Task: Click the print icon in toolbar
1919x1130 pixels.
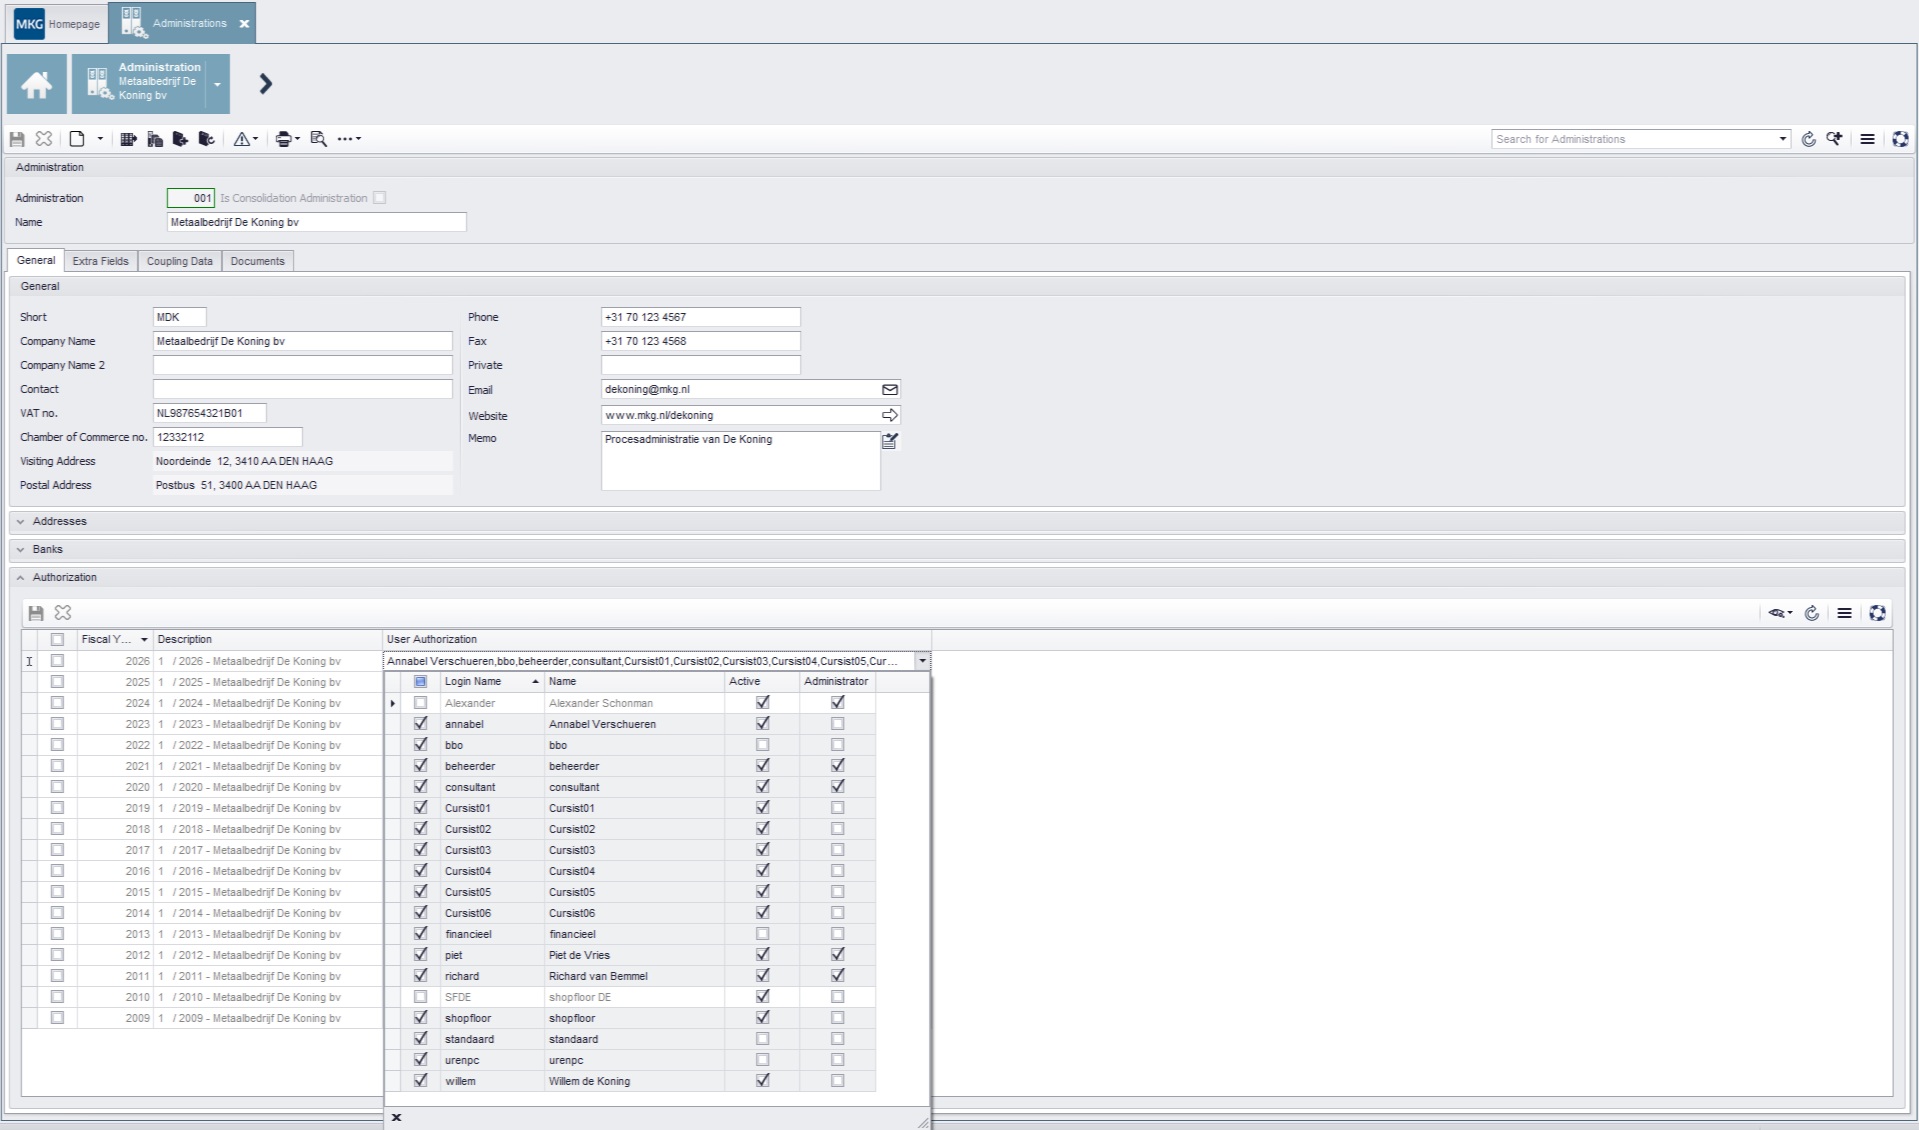Action: pyautogui.click(x=283, y=139)
